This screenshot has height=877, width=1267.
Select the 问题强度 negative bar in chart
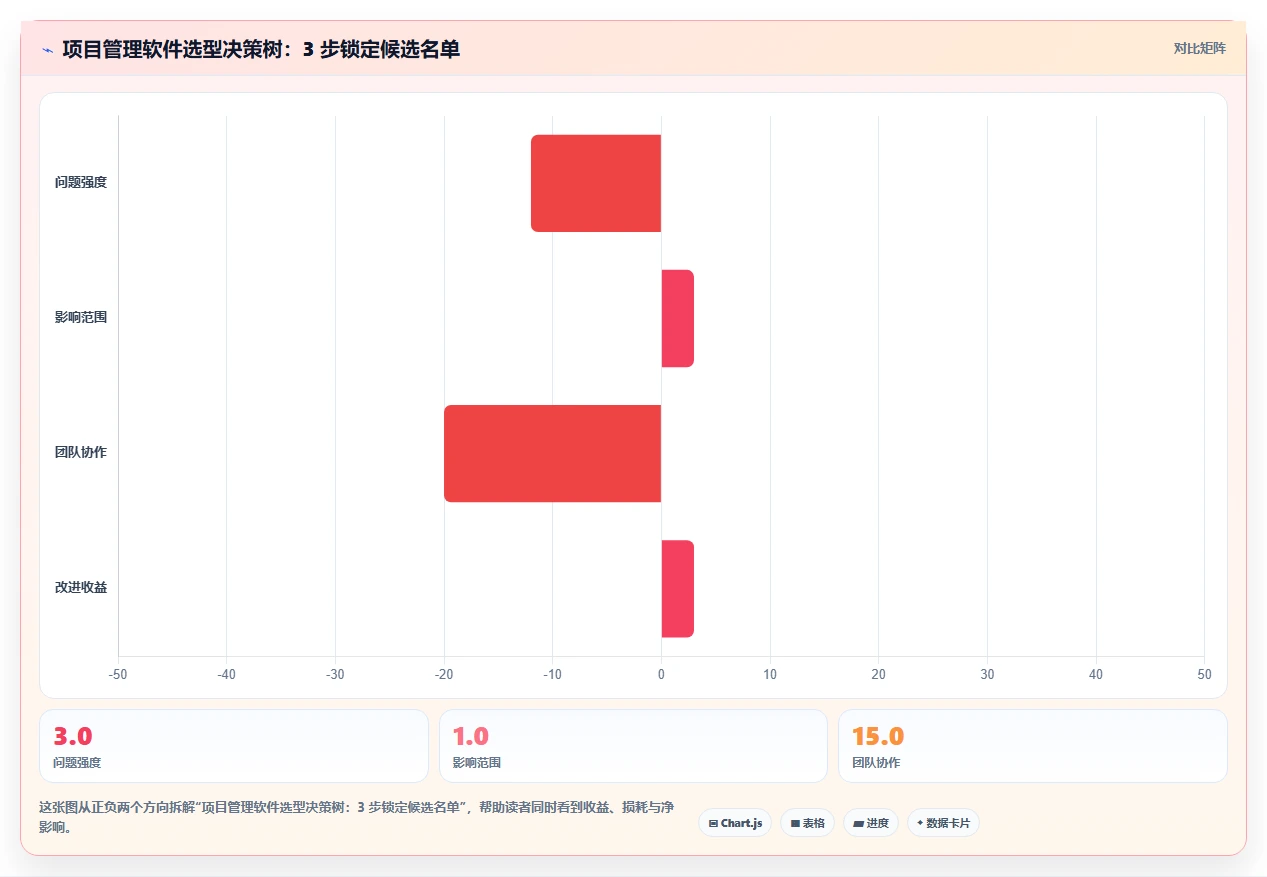pyautogui.click(x=596, y=183)
